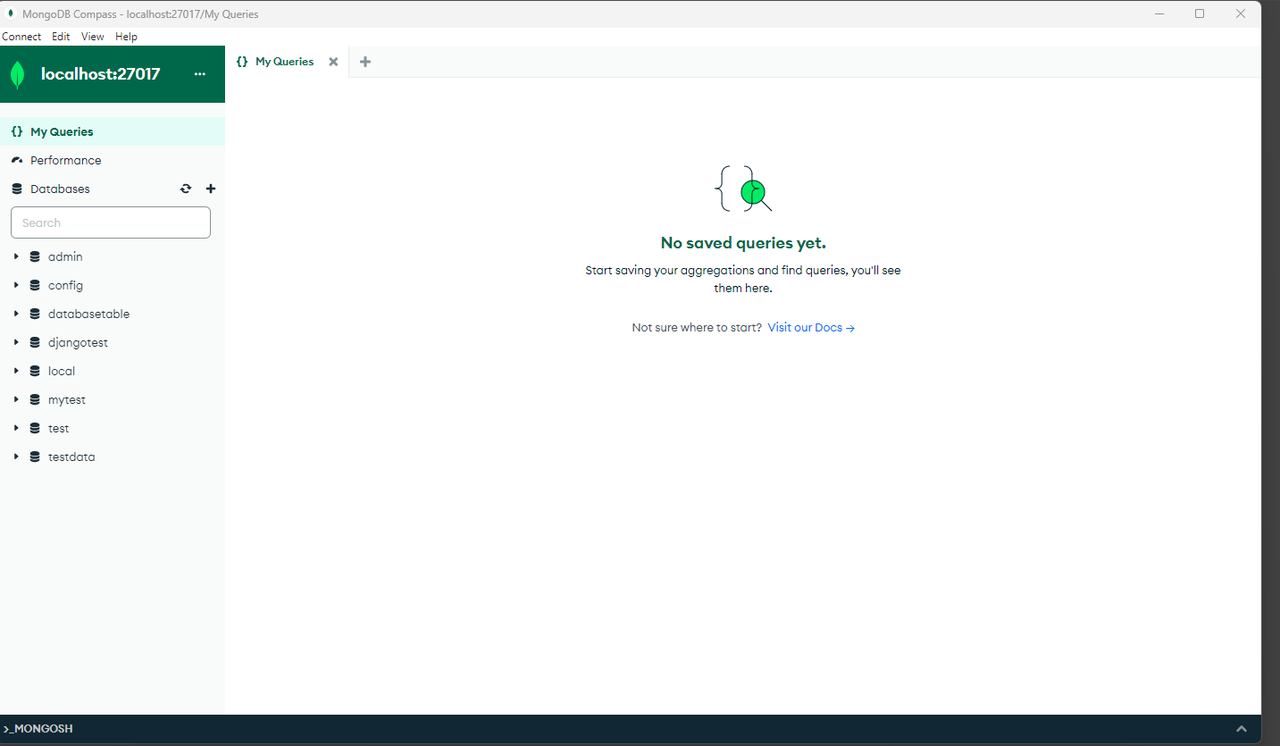Select the djangotest database name
This screenshot has height=746, width=1280.
coord(78,342)
